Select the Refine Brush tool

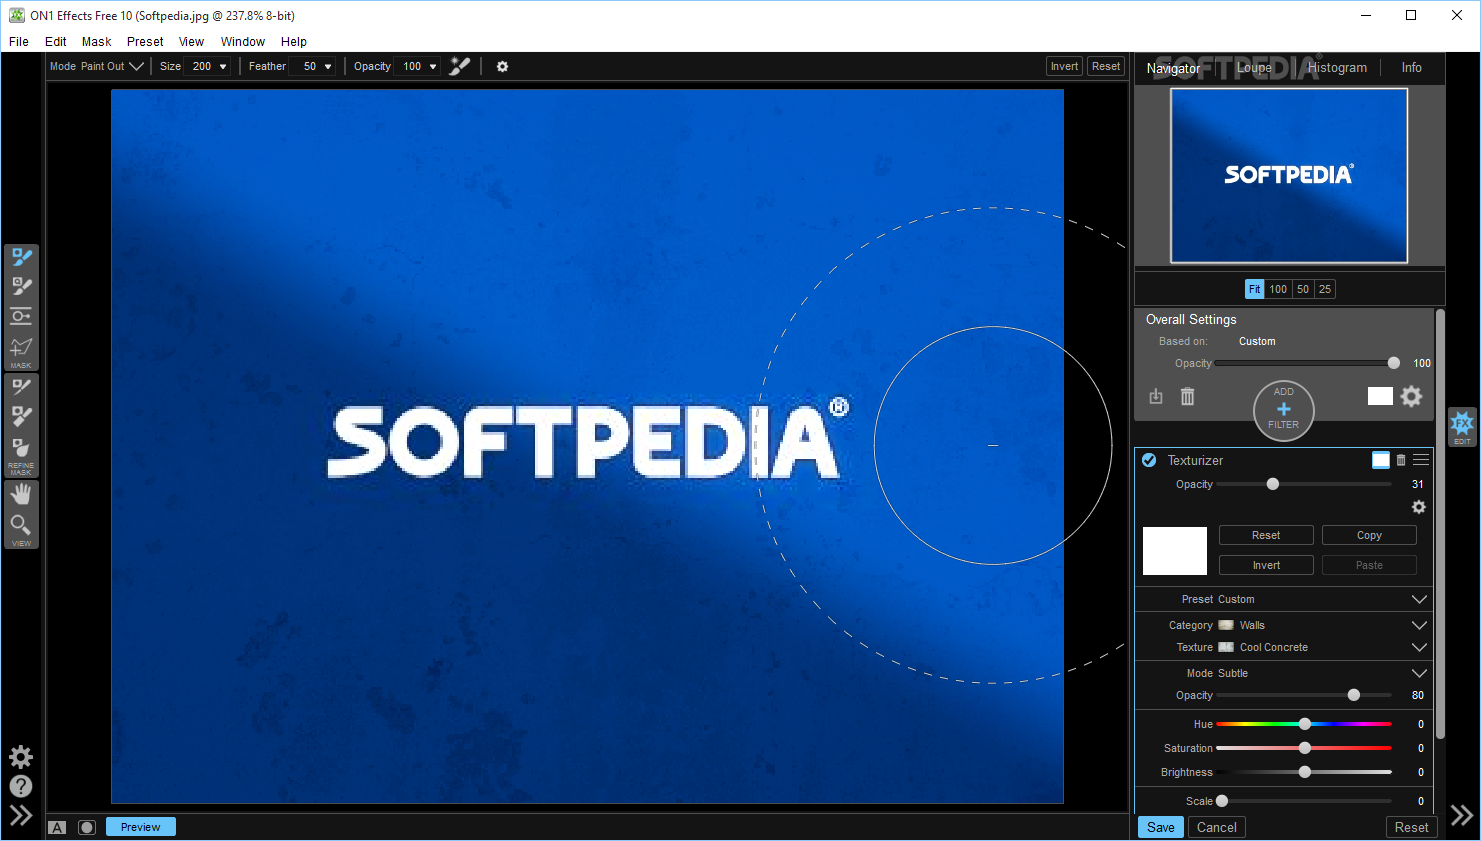(21, 387)
